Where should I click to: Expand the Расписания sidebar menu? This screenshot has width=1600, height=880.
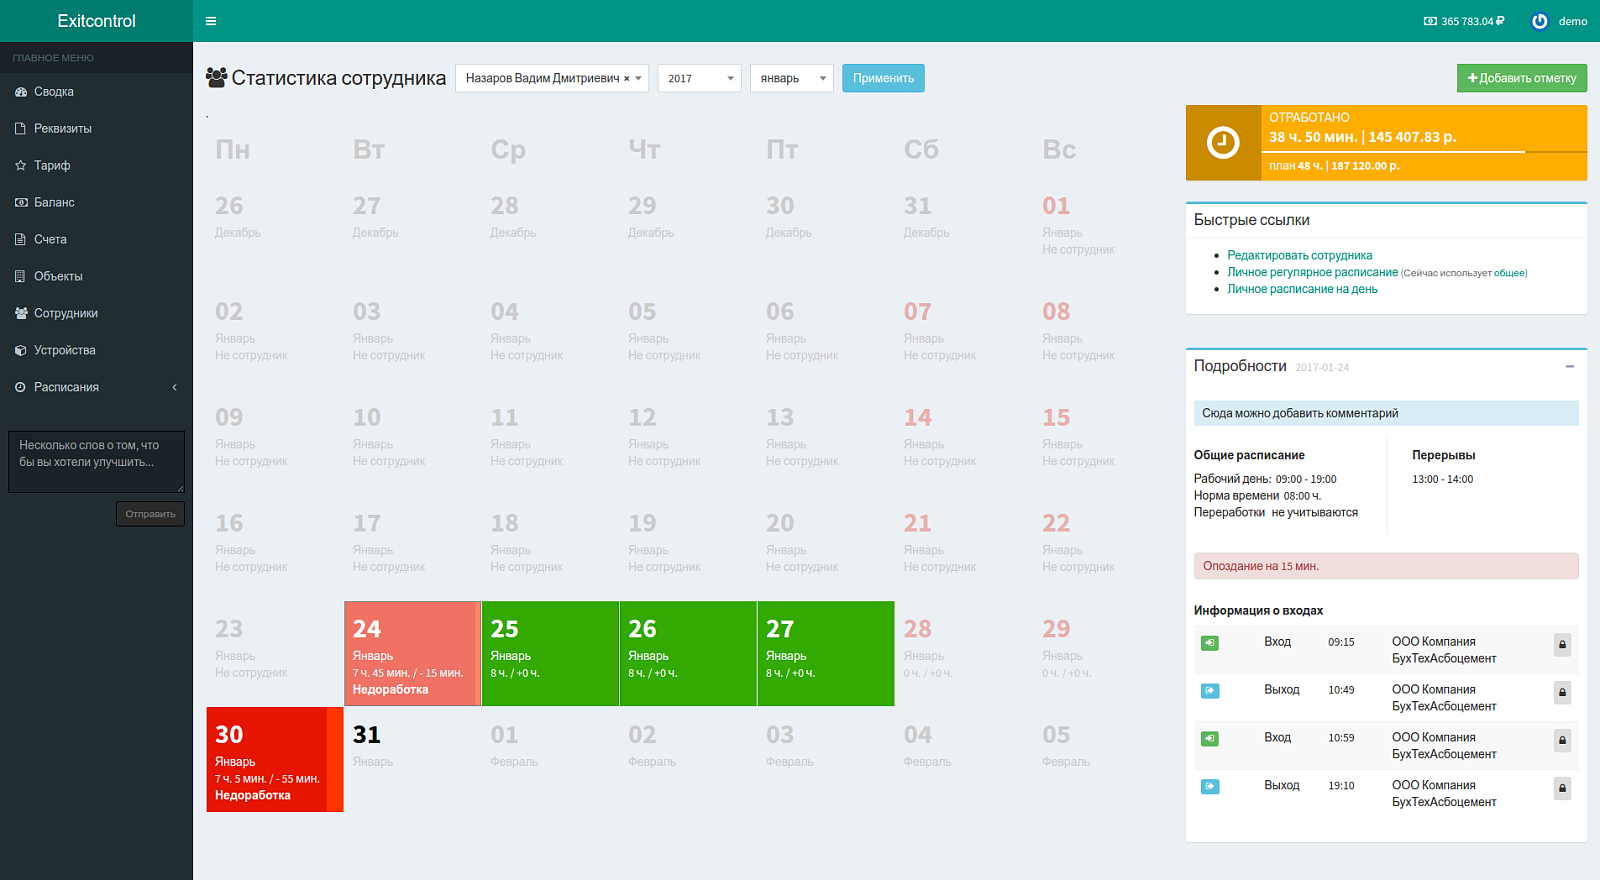pyautogui.click(x=96, y=387)
